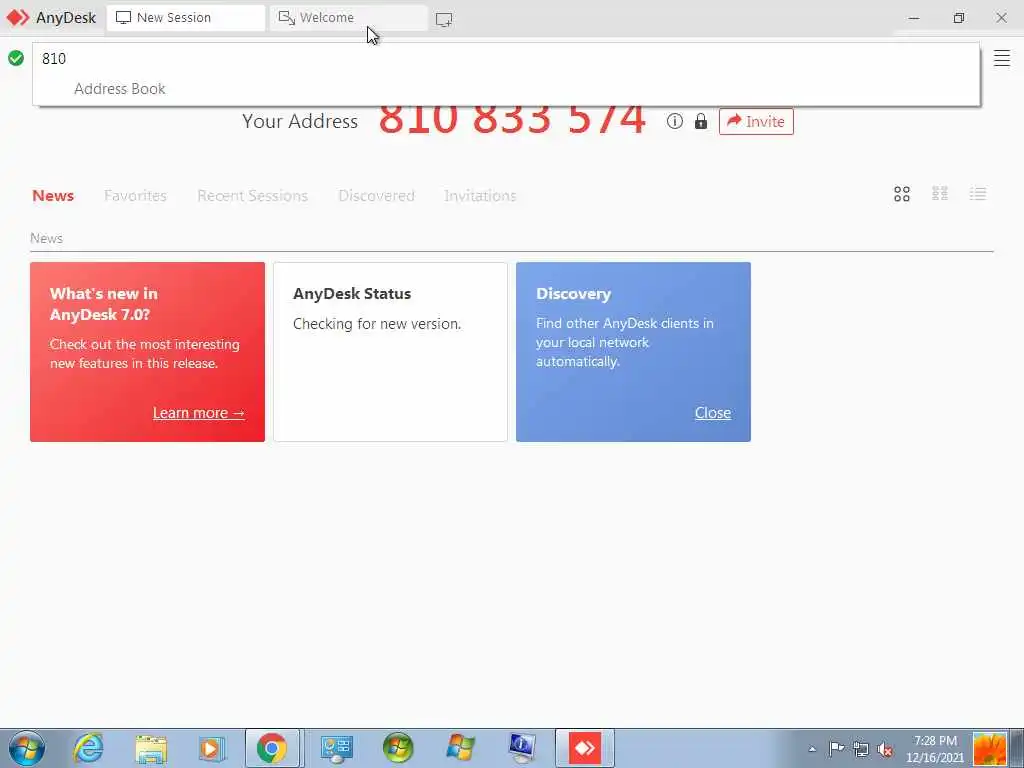Click the info icon next to Your Address
The height and width of the screenshot is (768, 1024).
[675, 121]
